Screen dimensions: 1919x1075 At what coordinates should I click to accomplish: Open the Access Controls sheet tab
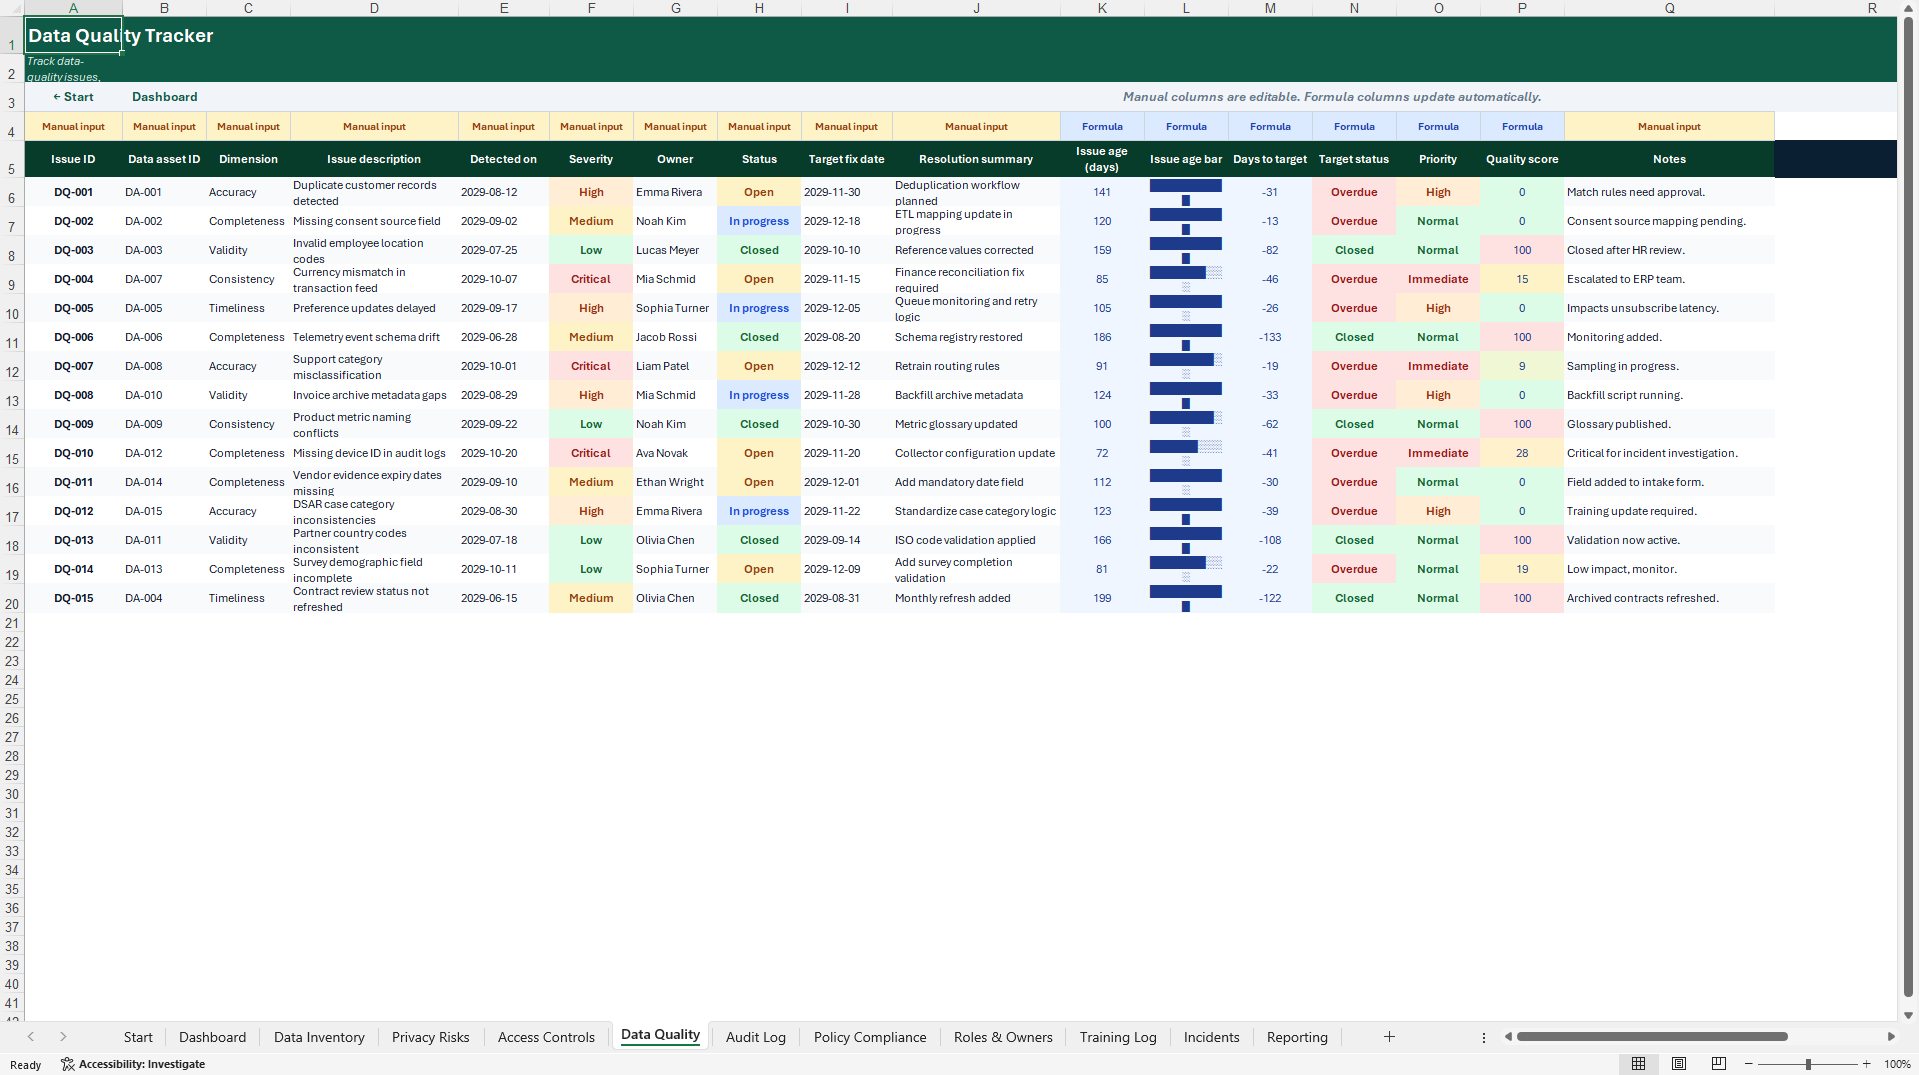click(x=546, y=1037)
